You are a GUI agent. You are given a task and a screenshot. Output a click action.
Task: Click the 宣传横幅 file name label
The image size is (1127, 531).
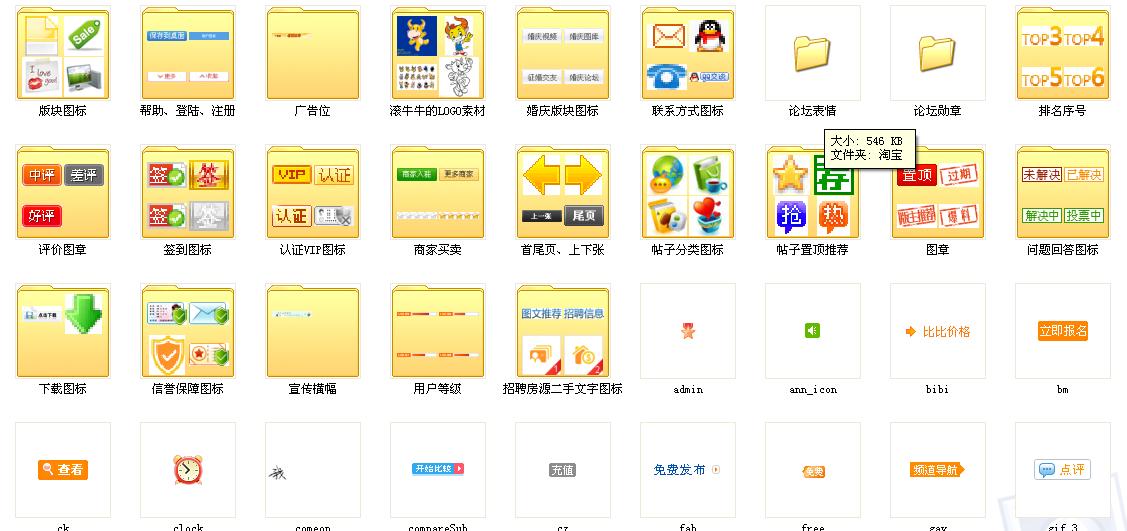coord(313,389)
